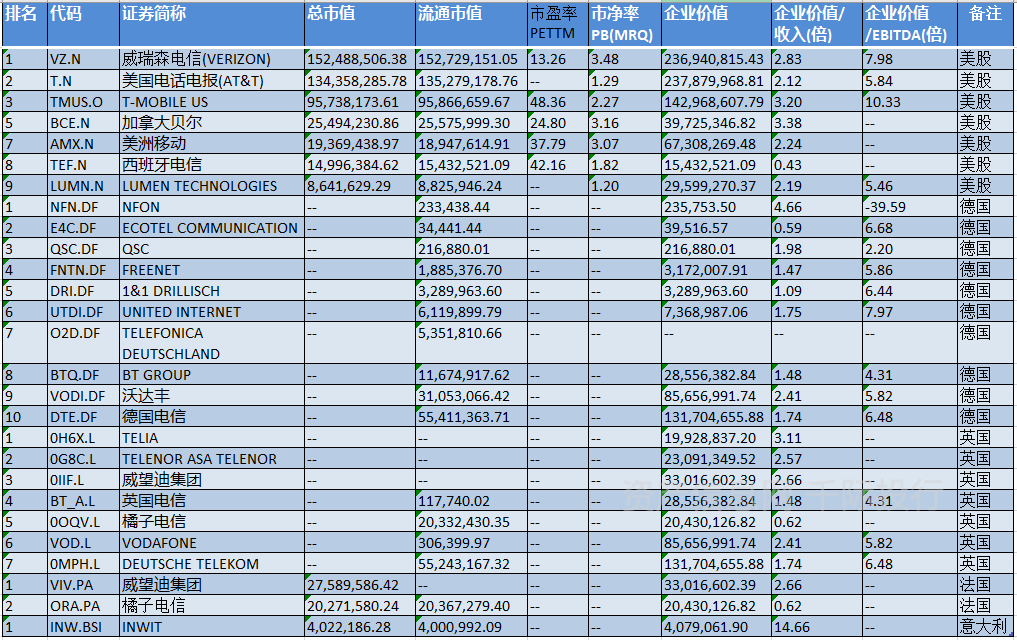Click total market cap 27,589,586.42

point(360,585)
